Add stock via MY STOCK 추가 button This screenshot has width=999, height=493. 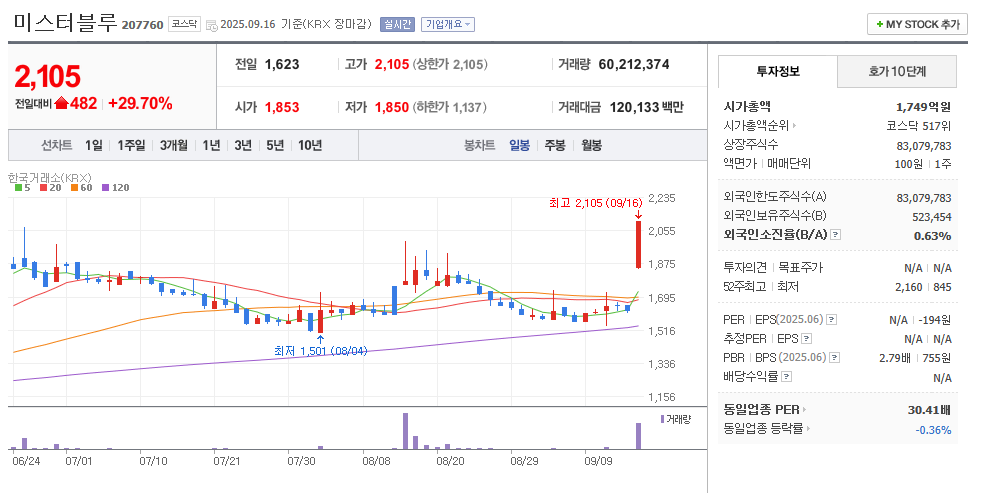point(917,24)
